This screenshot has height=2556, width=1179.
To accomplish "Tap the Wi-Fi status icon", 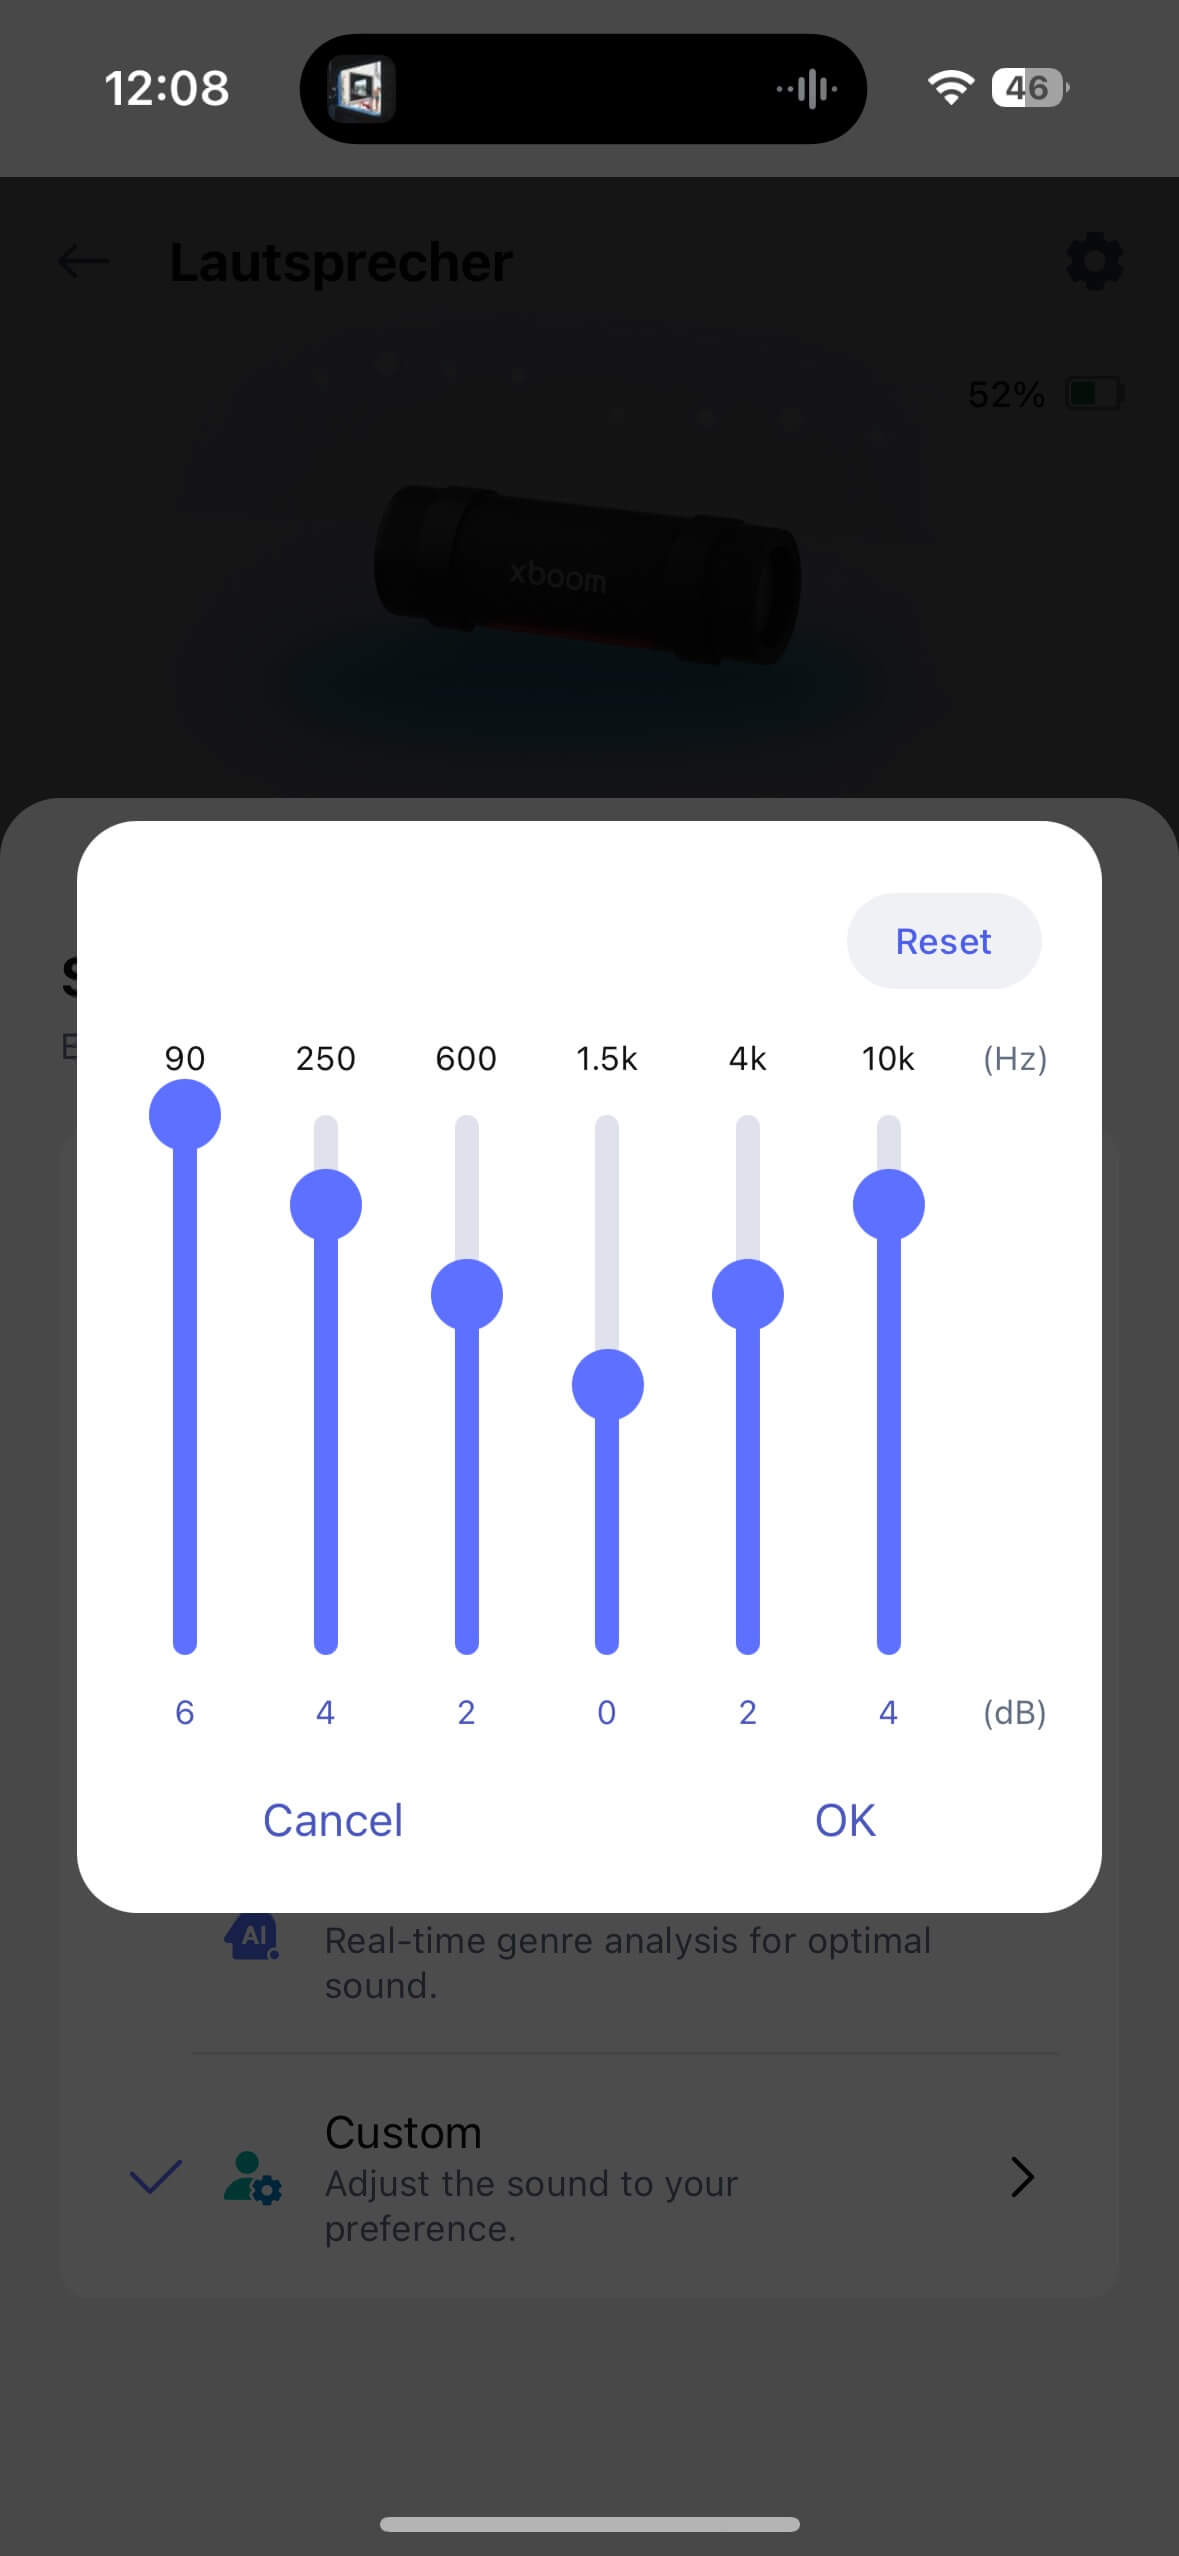I will 950,88.
